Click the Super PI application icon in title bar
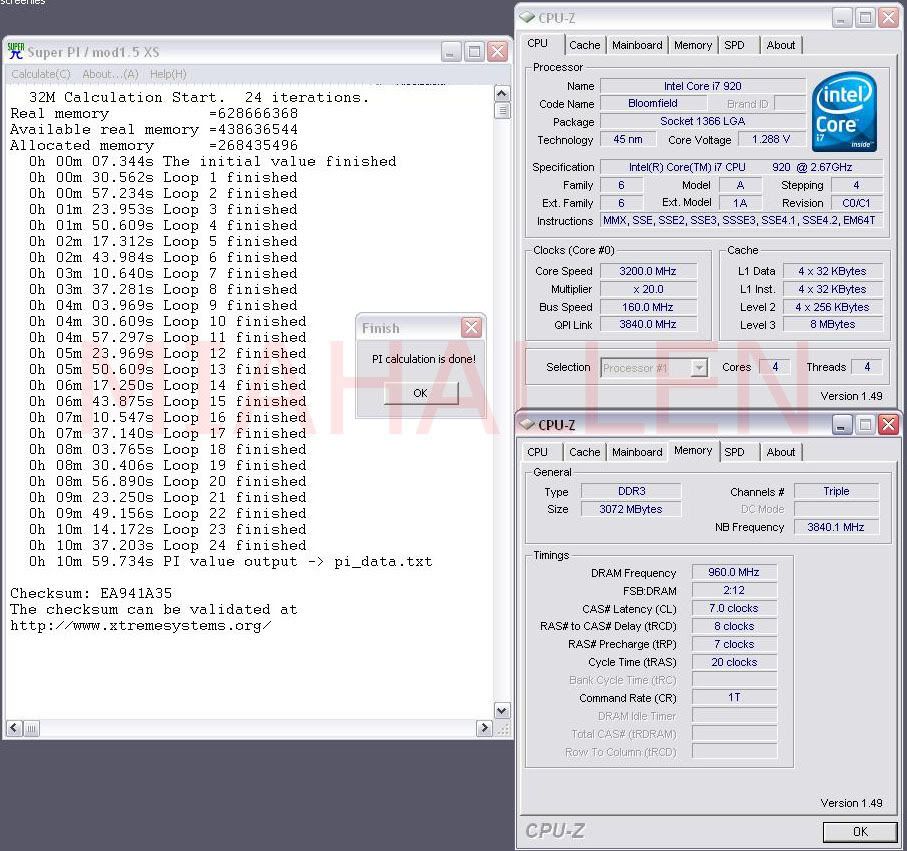The height and width of the screenshot is (851, 907). 16,51
